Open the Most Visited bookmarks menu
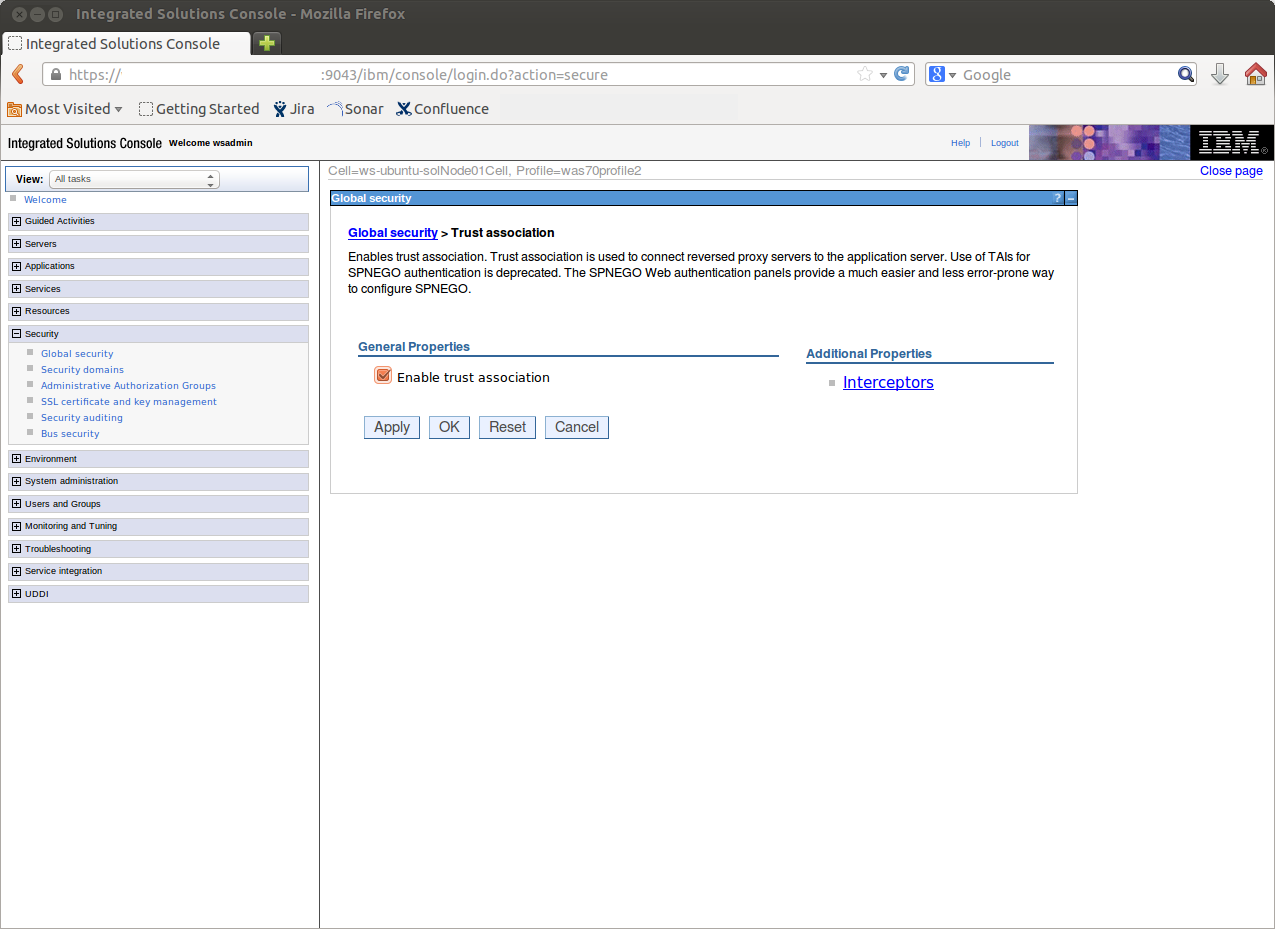 pyautogui.click(x=66, y=109)
